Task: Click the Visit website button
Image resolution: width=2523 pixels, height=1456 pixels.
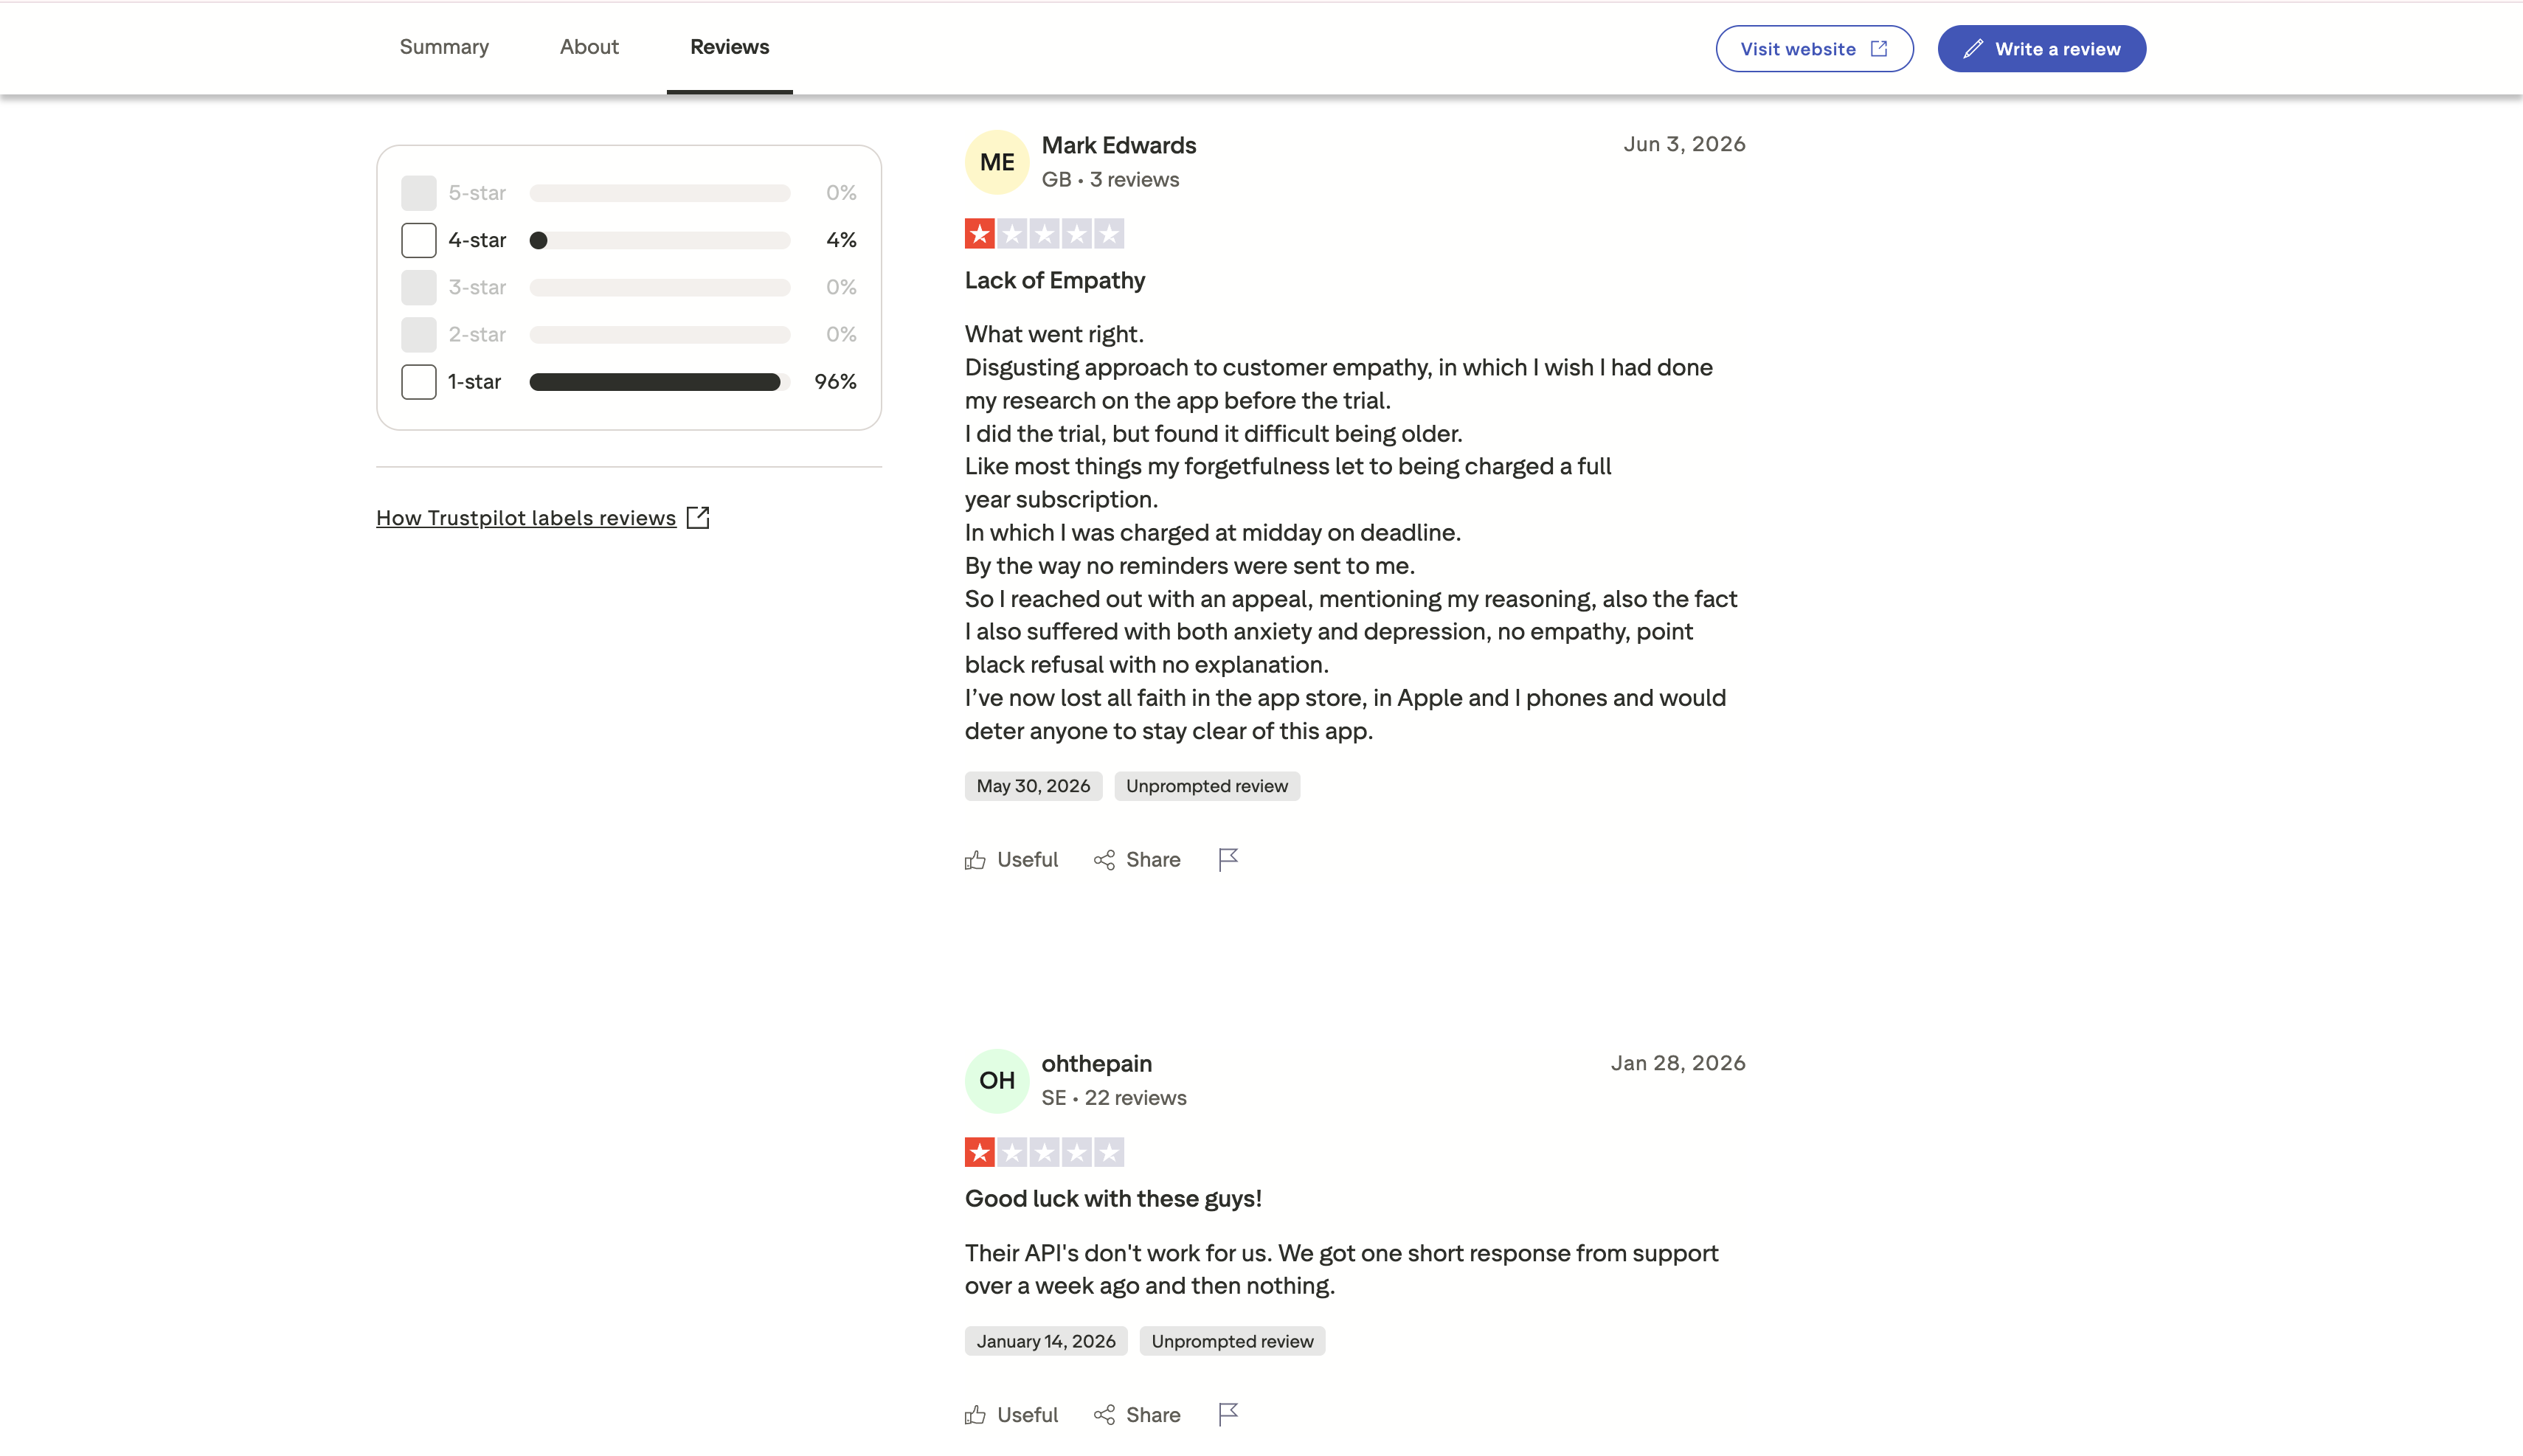Action: 1815,49
